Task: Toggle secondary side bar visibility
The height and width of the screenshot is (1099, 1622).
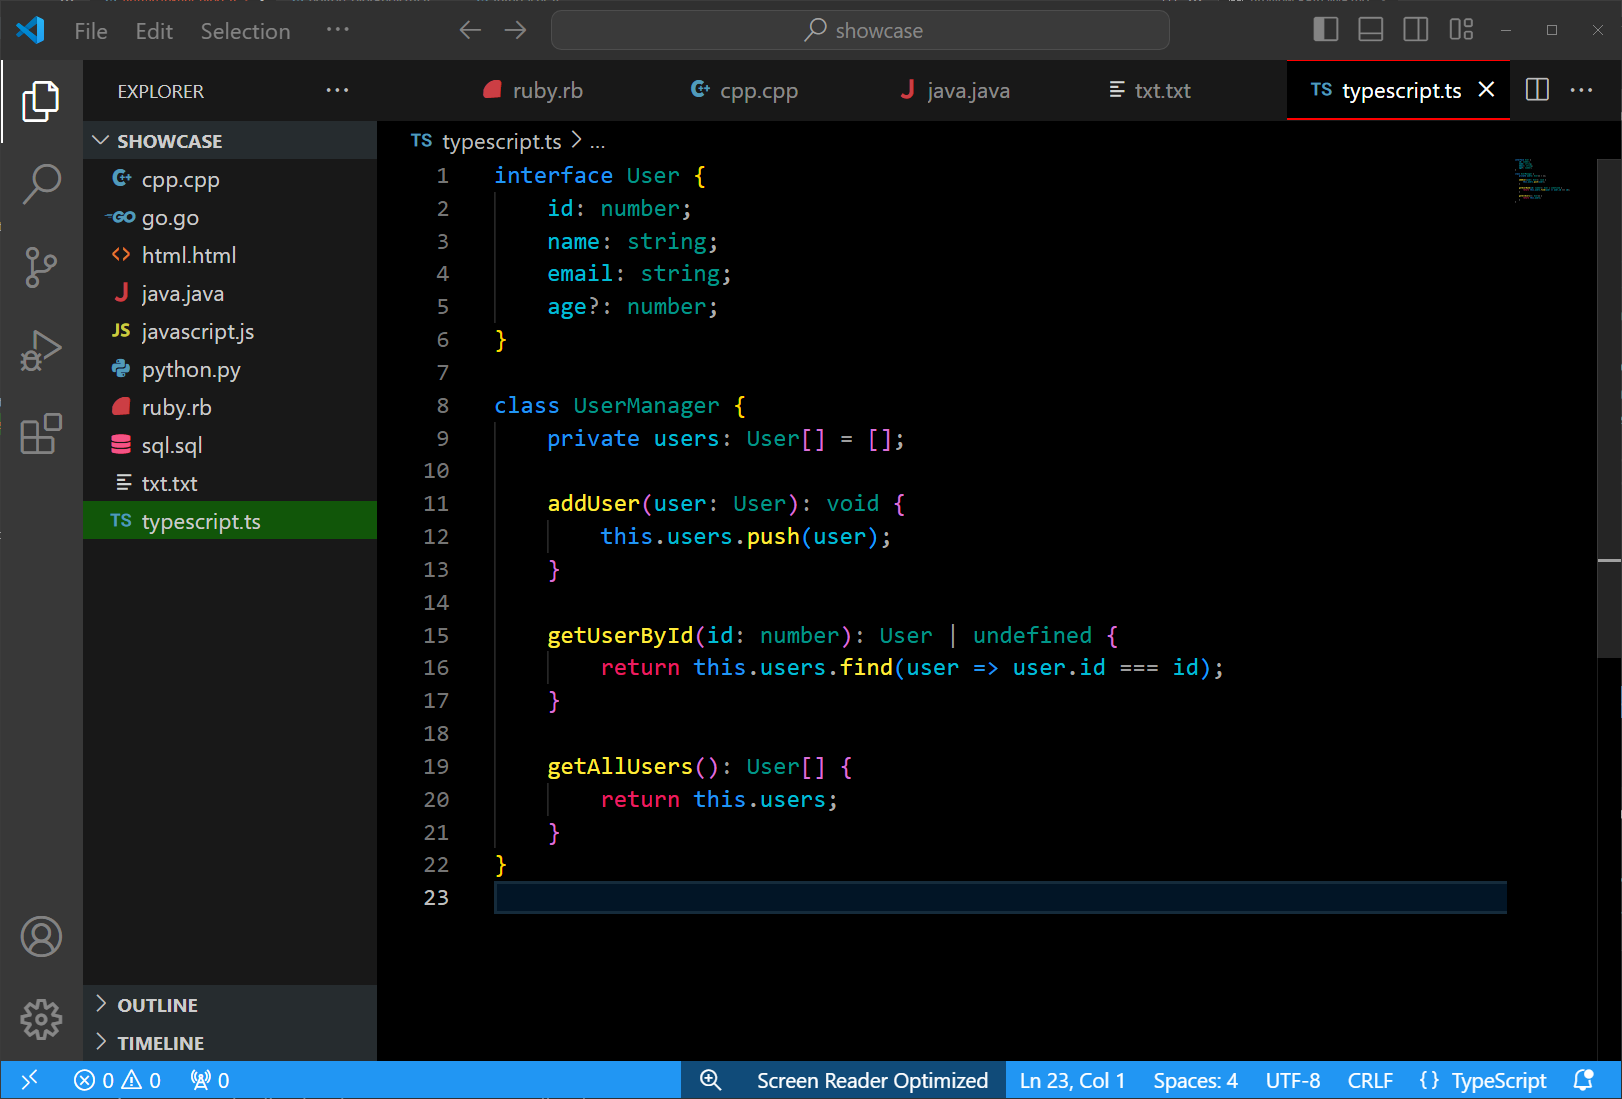Action: (1416, 30)
